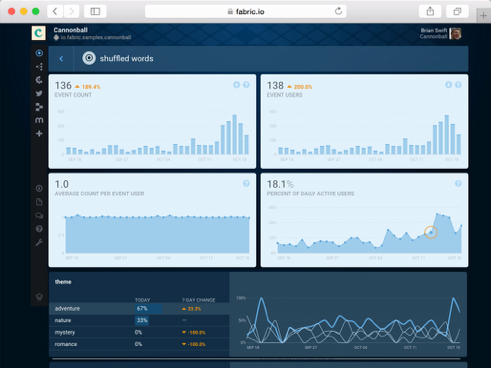Click help icon on Percent of Daily Active Users
The height and width of the screenshot is (368, 491).
pos(458,183)
